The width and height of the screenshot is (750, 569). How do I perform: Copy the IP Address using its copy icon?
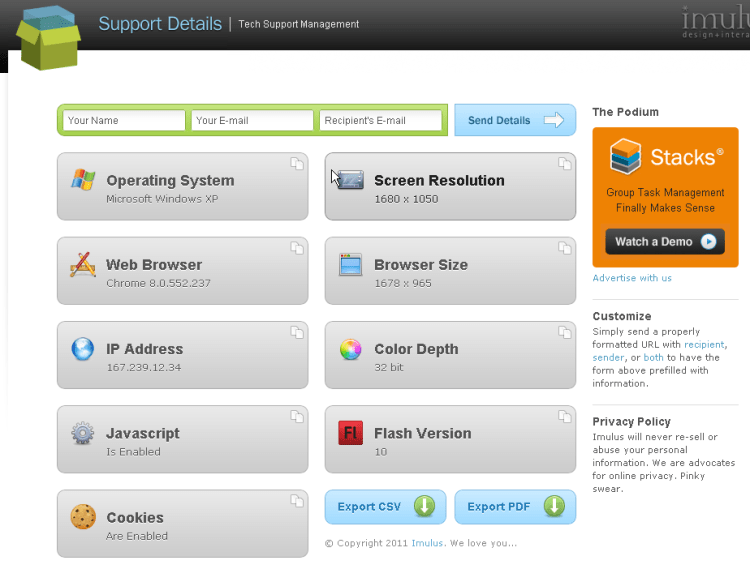[297, 332]
